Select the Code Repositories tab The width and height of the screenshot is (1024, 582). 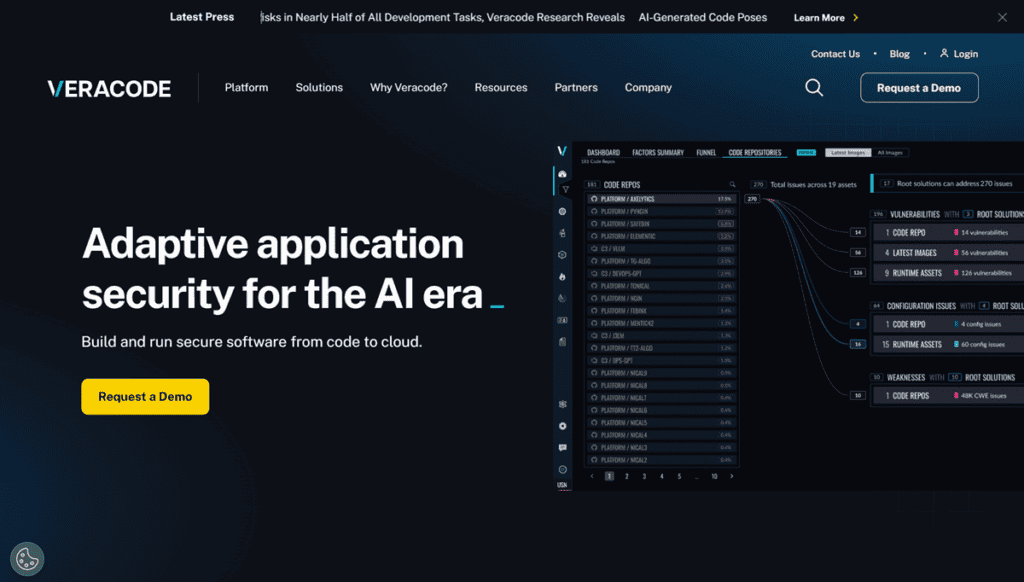point(755,153)
